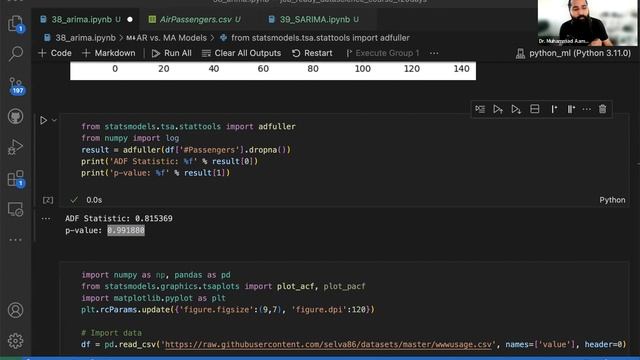Change cell language mode Python
This screenshot has width=640, height=360.
point(612,200)
